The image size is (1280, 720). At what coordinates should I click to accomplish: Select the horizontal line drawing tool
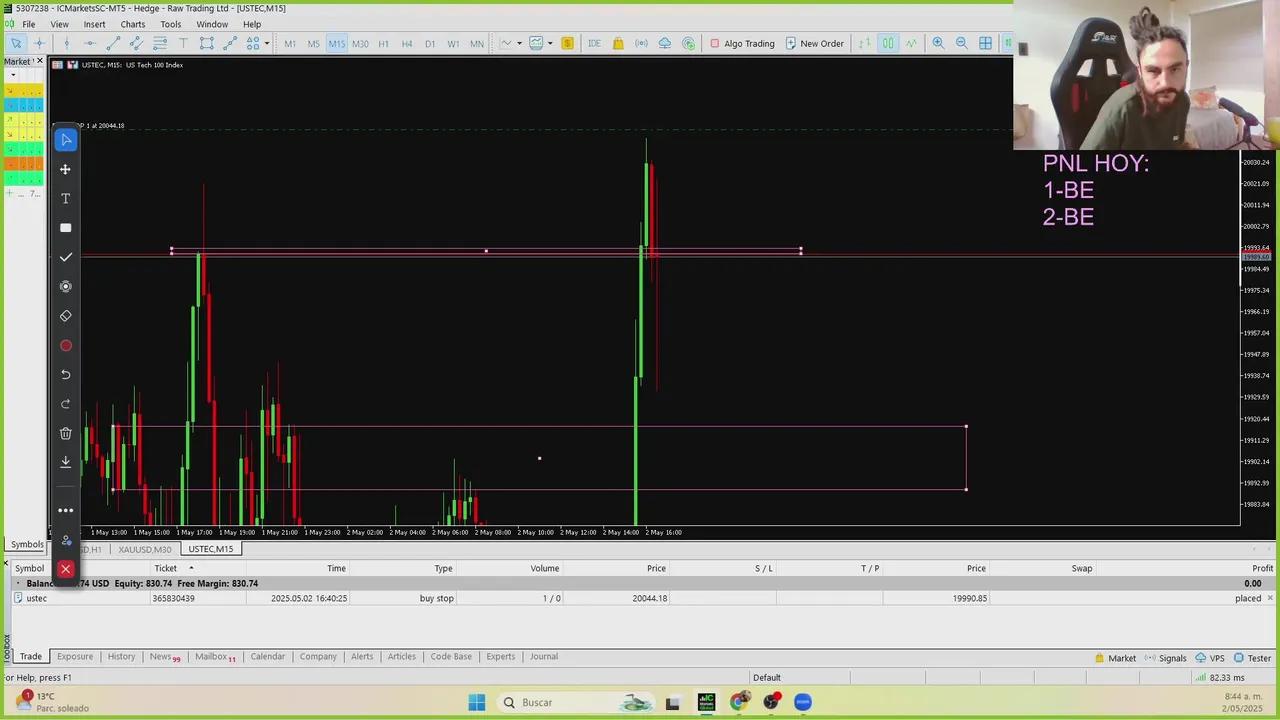(x=90, y=43)
